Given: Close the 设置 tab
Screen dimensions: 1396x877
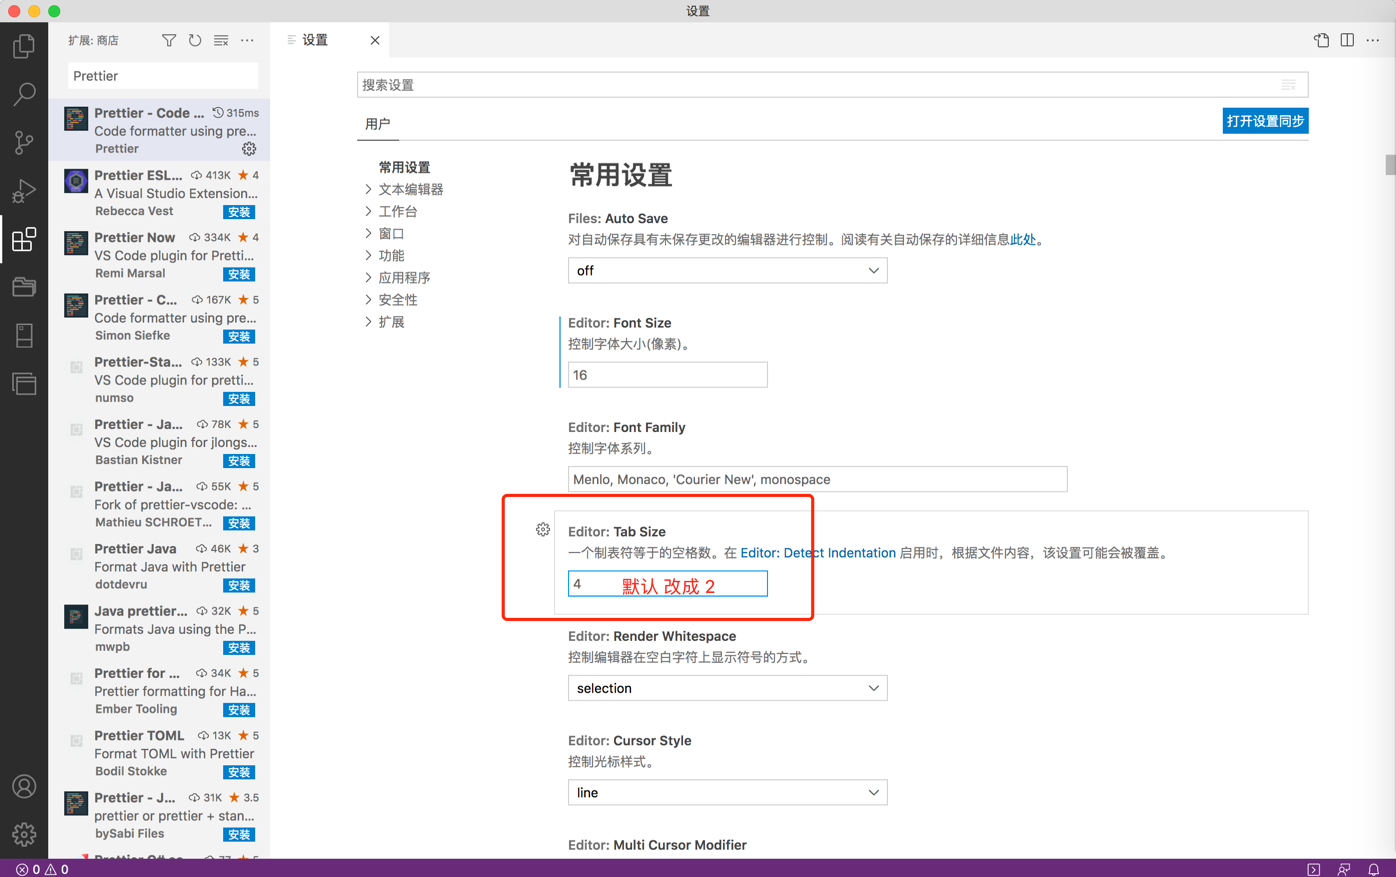Looking at the screenshot, I should click(375, 40).
